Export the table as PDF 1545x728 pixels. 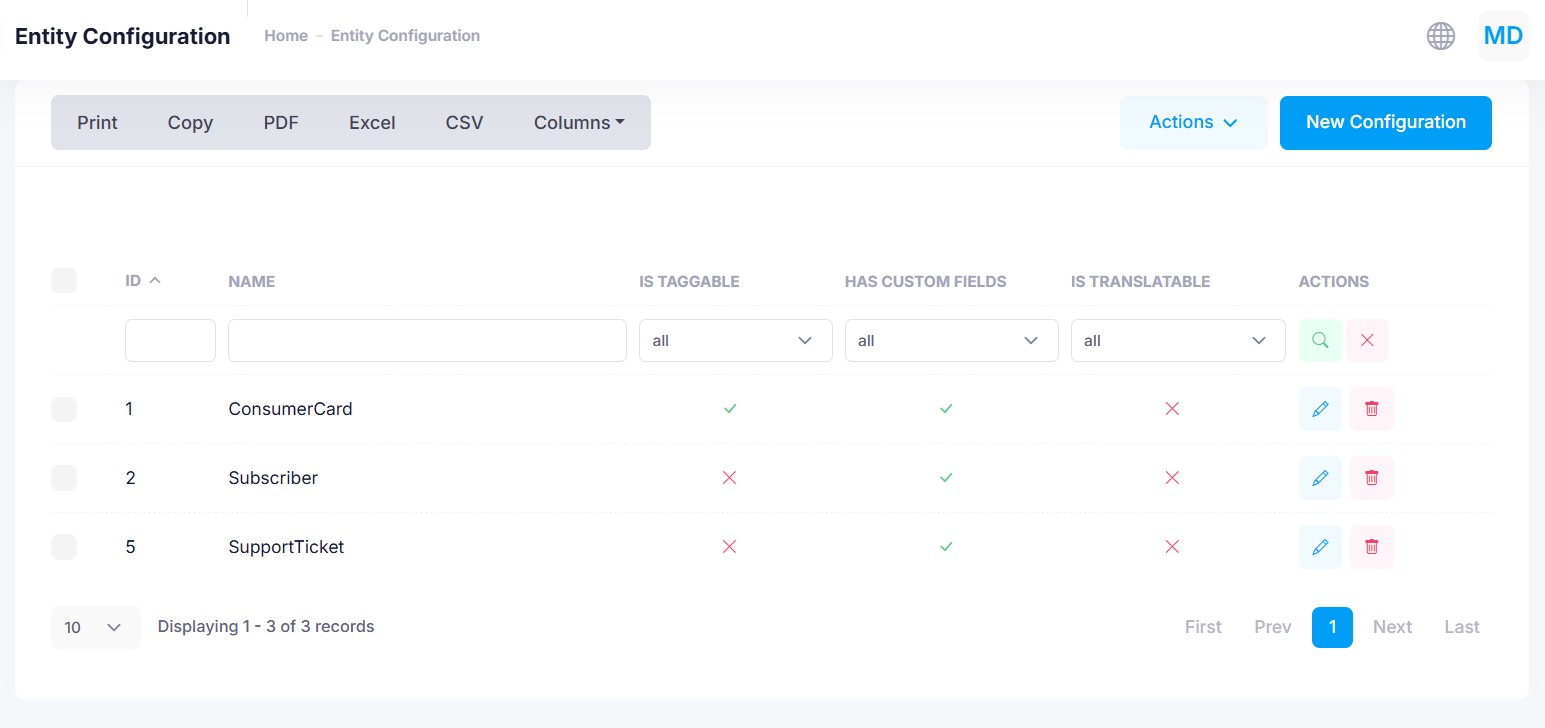point(281,123)
